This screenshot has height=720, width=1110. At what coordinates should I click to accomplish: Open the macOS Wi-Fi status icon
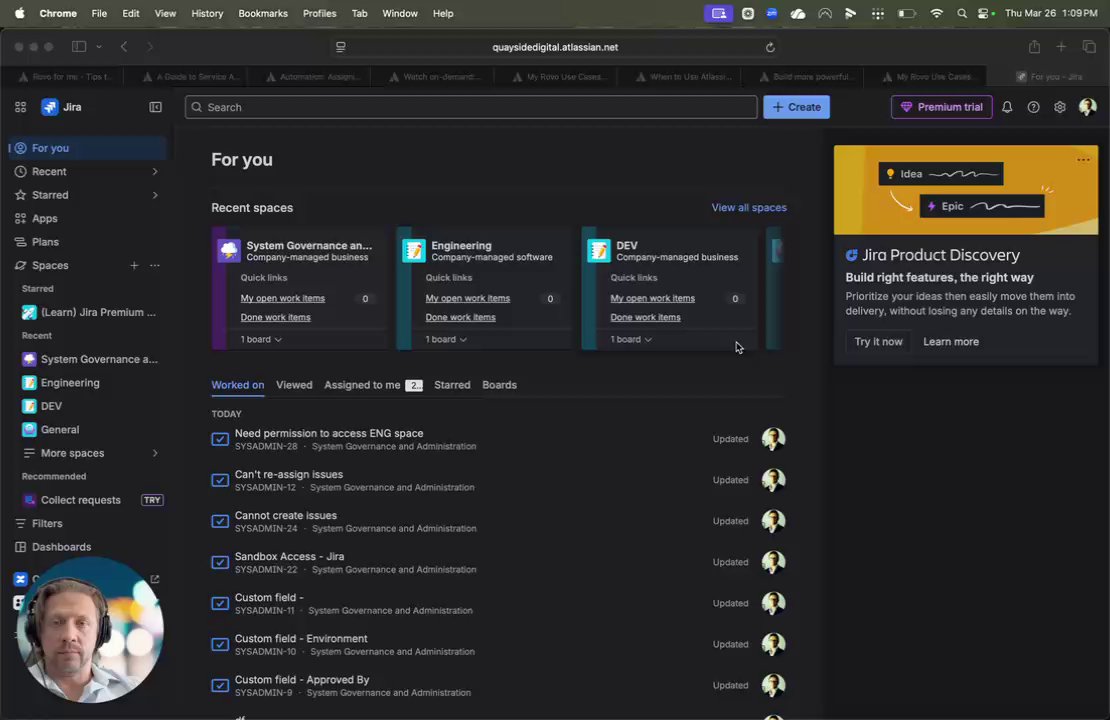coord(936,13)
